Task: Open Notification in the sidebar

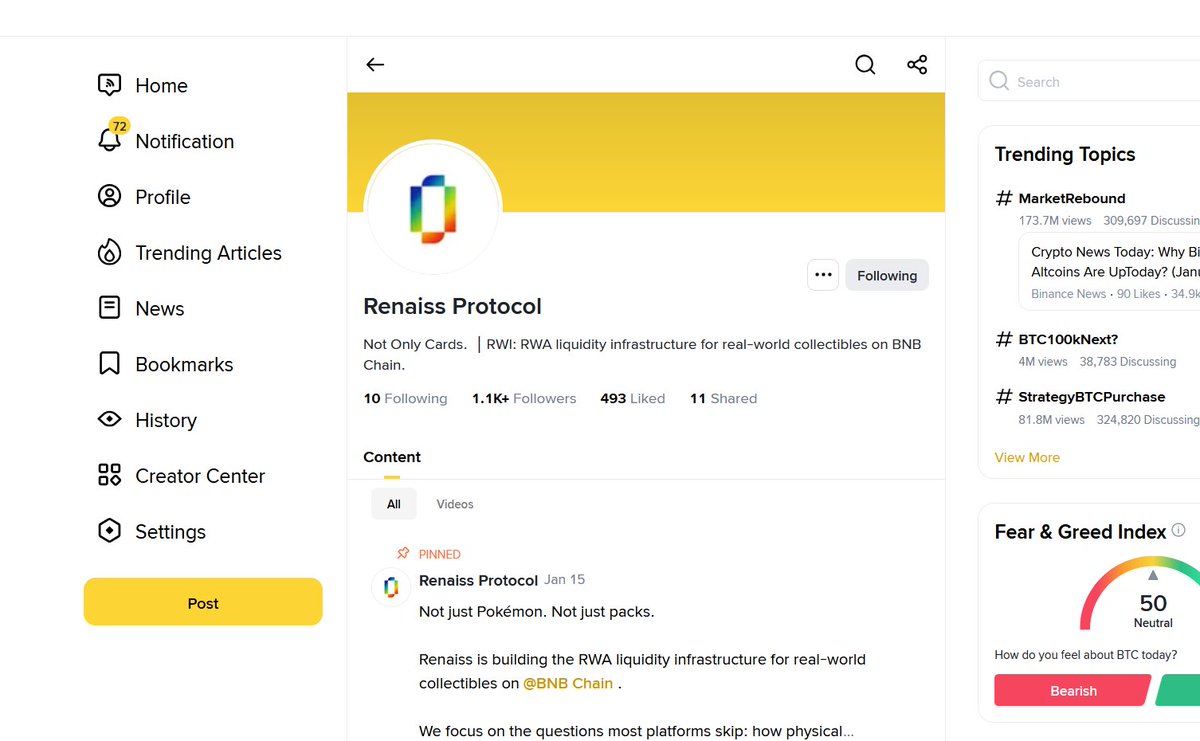Action: point(184,142)
